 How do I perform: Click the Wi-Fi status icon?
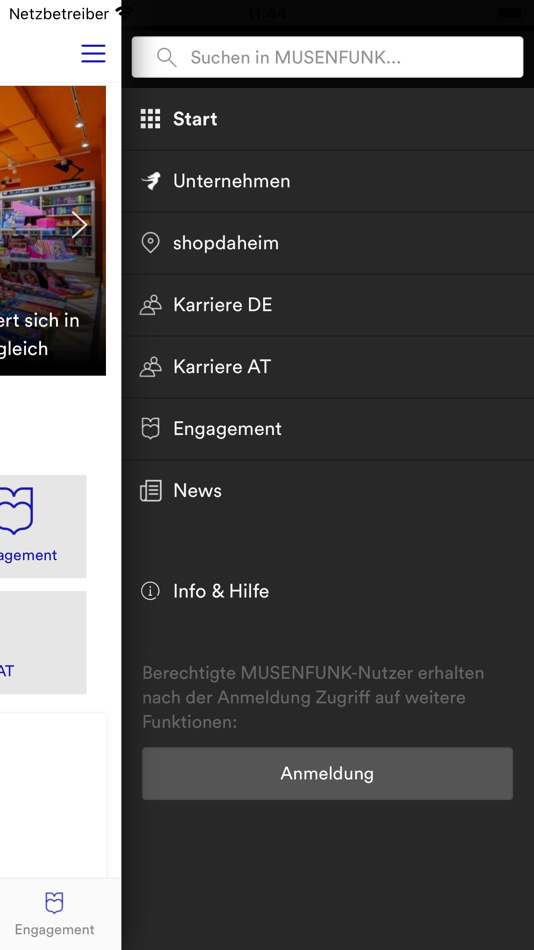tap(124, 12)
